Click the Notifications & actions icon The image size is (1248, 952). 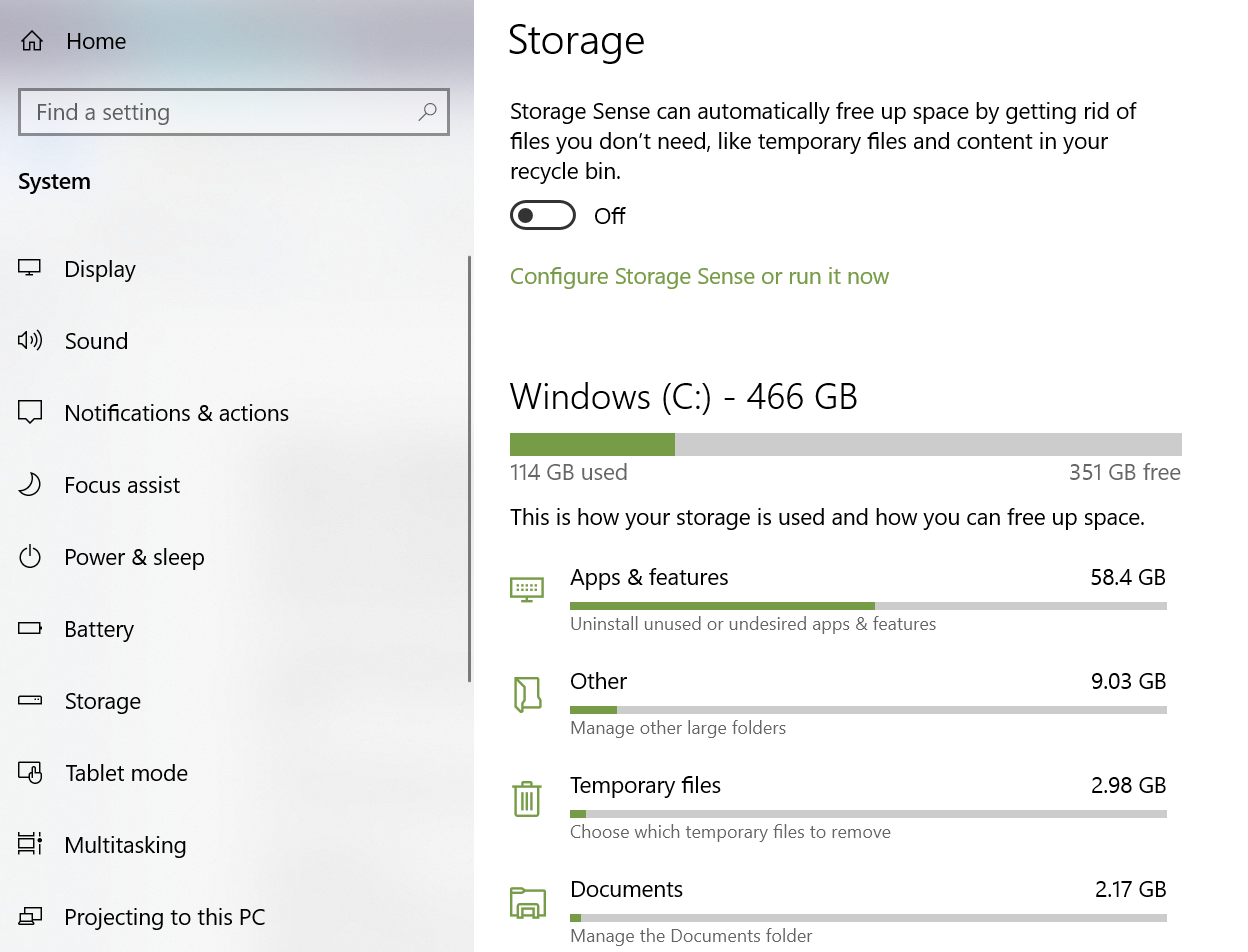coord(29,412)
